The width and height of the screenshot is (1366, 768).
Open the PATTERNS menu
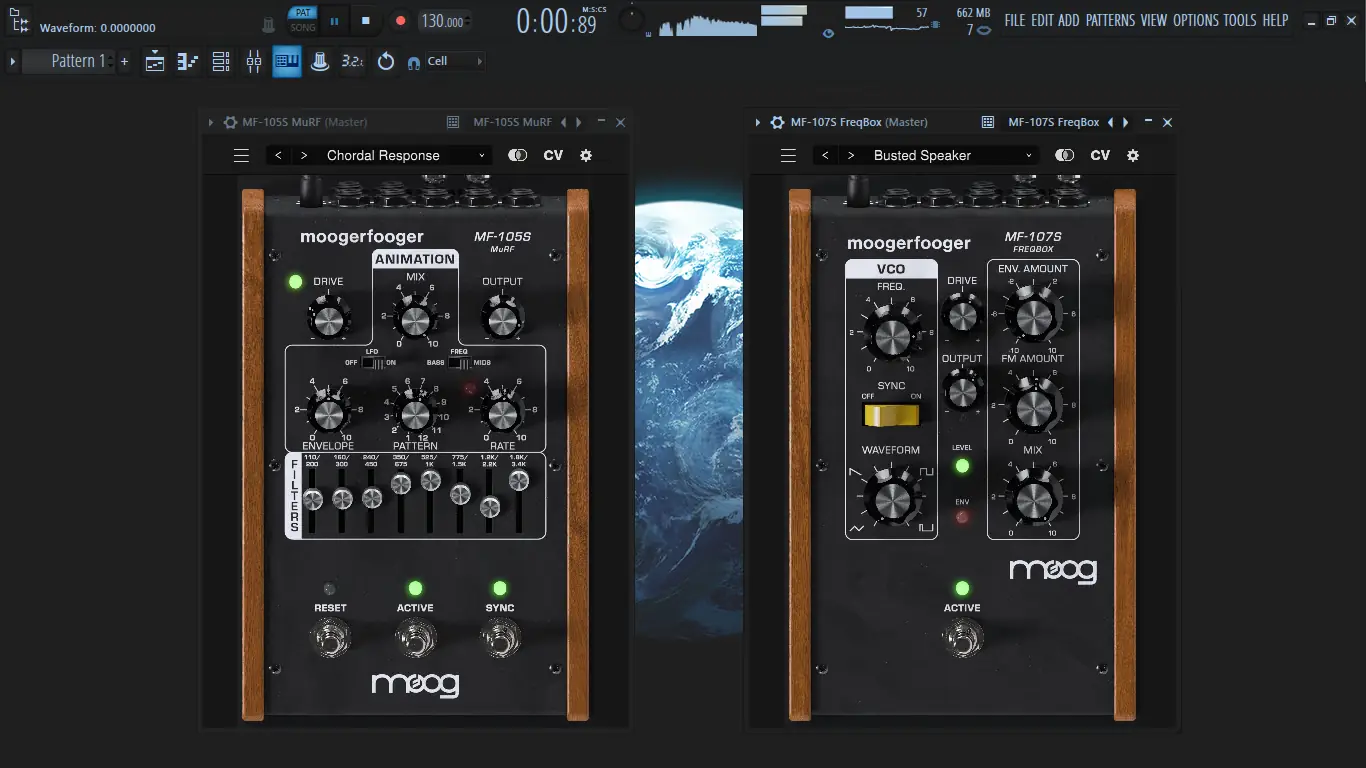click(1110, 20)
